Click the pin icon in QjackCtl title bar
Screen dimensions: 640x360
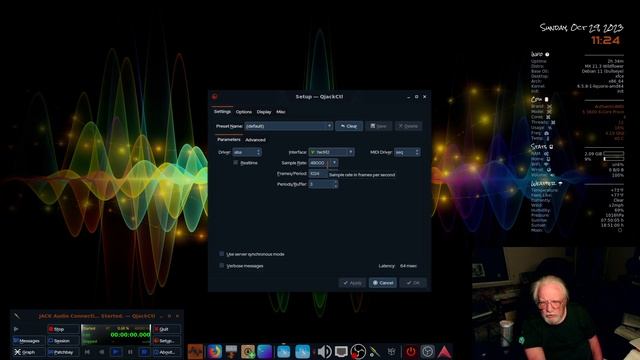(17, 316)
